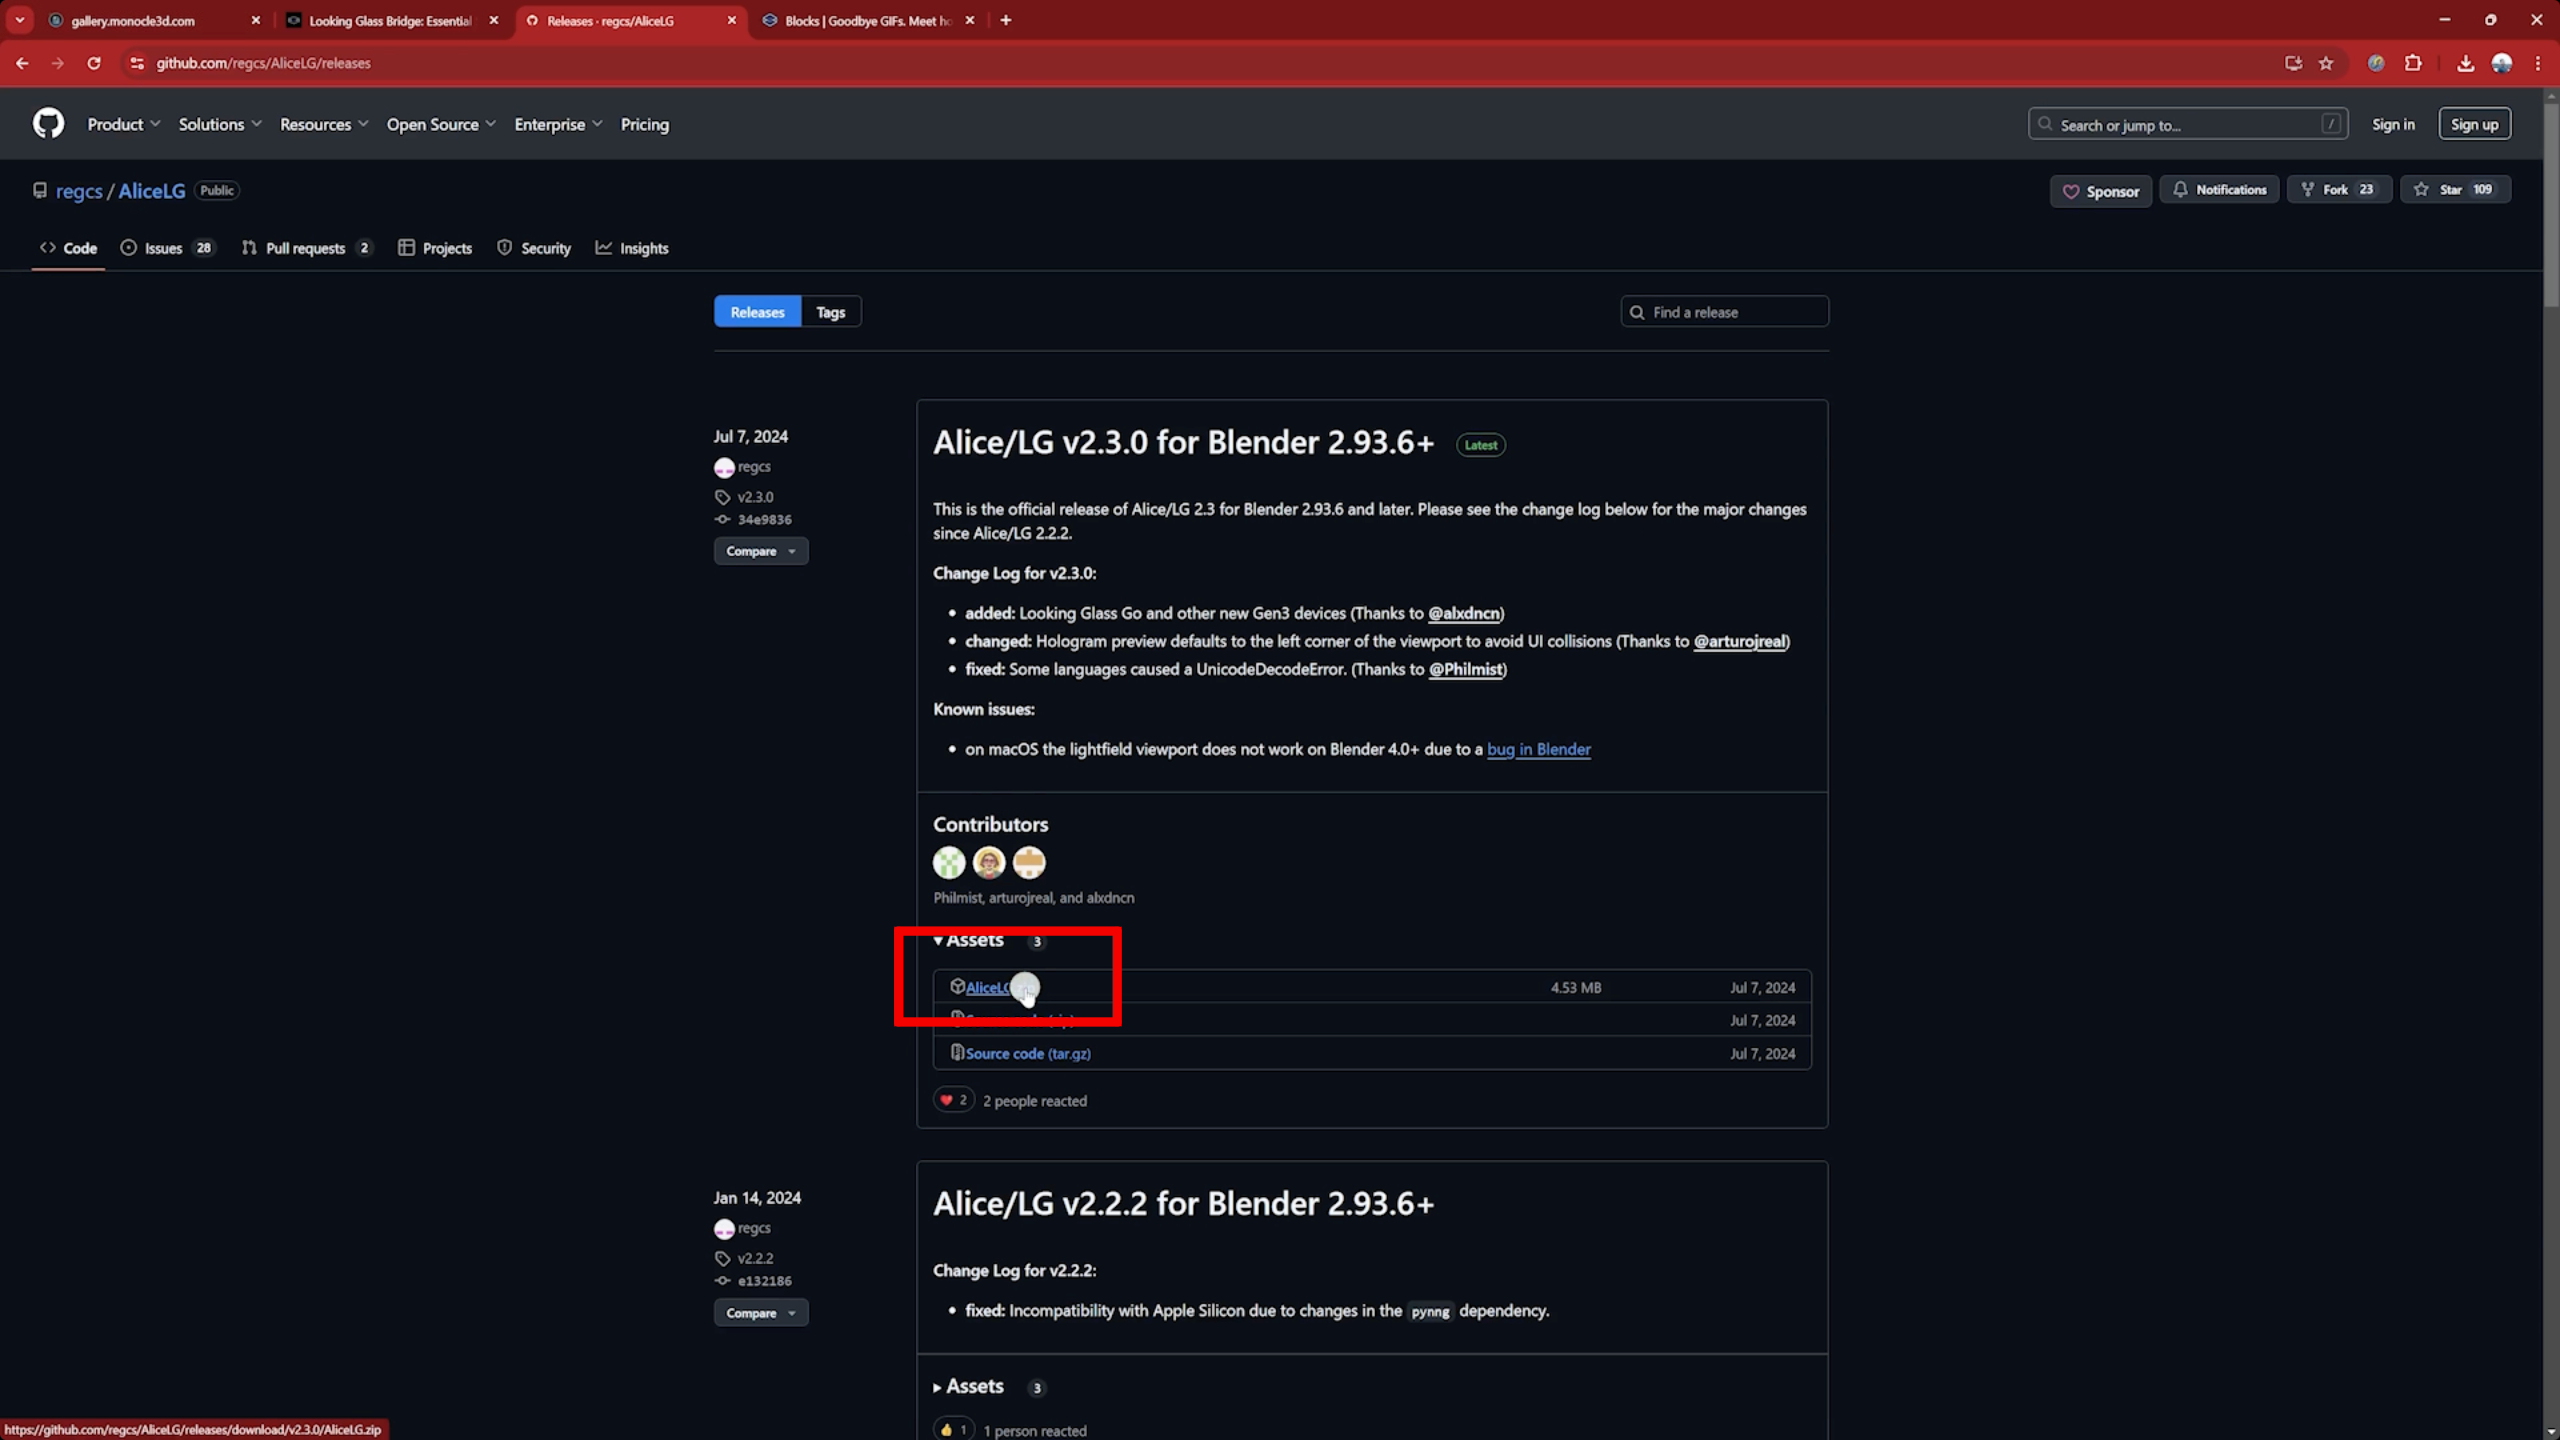Toggle the thumbs-up reaction on v2.2.2 release
The height and width of the screenshot is (1440, 2560).
(x=952, y=1428)
